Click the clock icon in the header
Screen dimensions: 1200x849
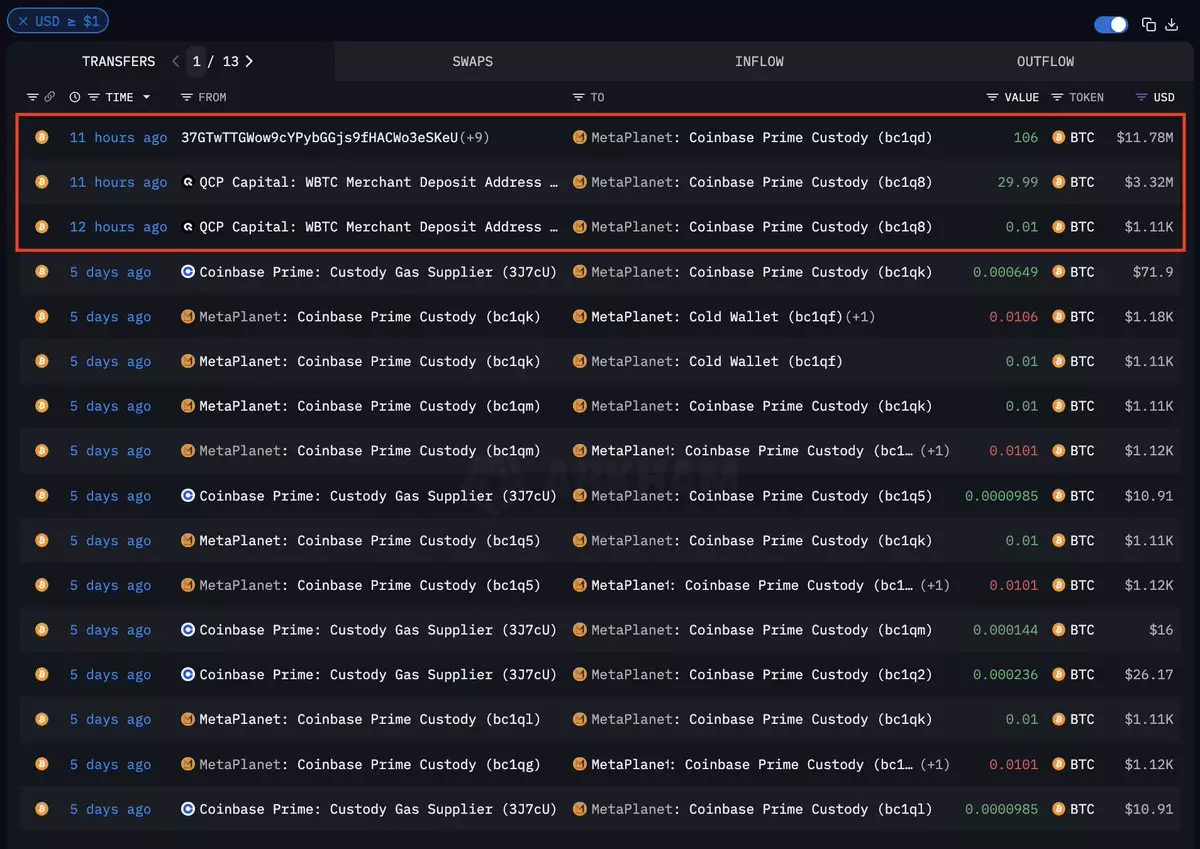click(75, 97)
